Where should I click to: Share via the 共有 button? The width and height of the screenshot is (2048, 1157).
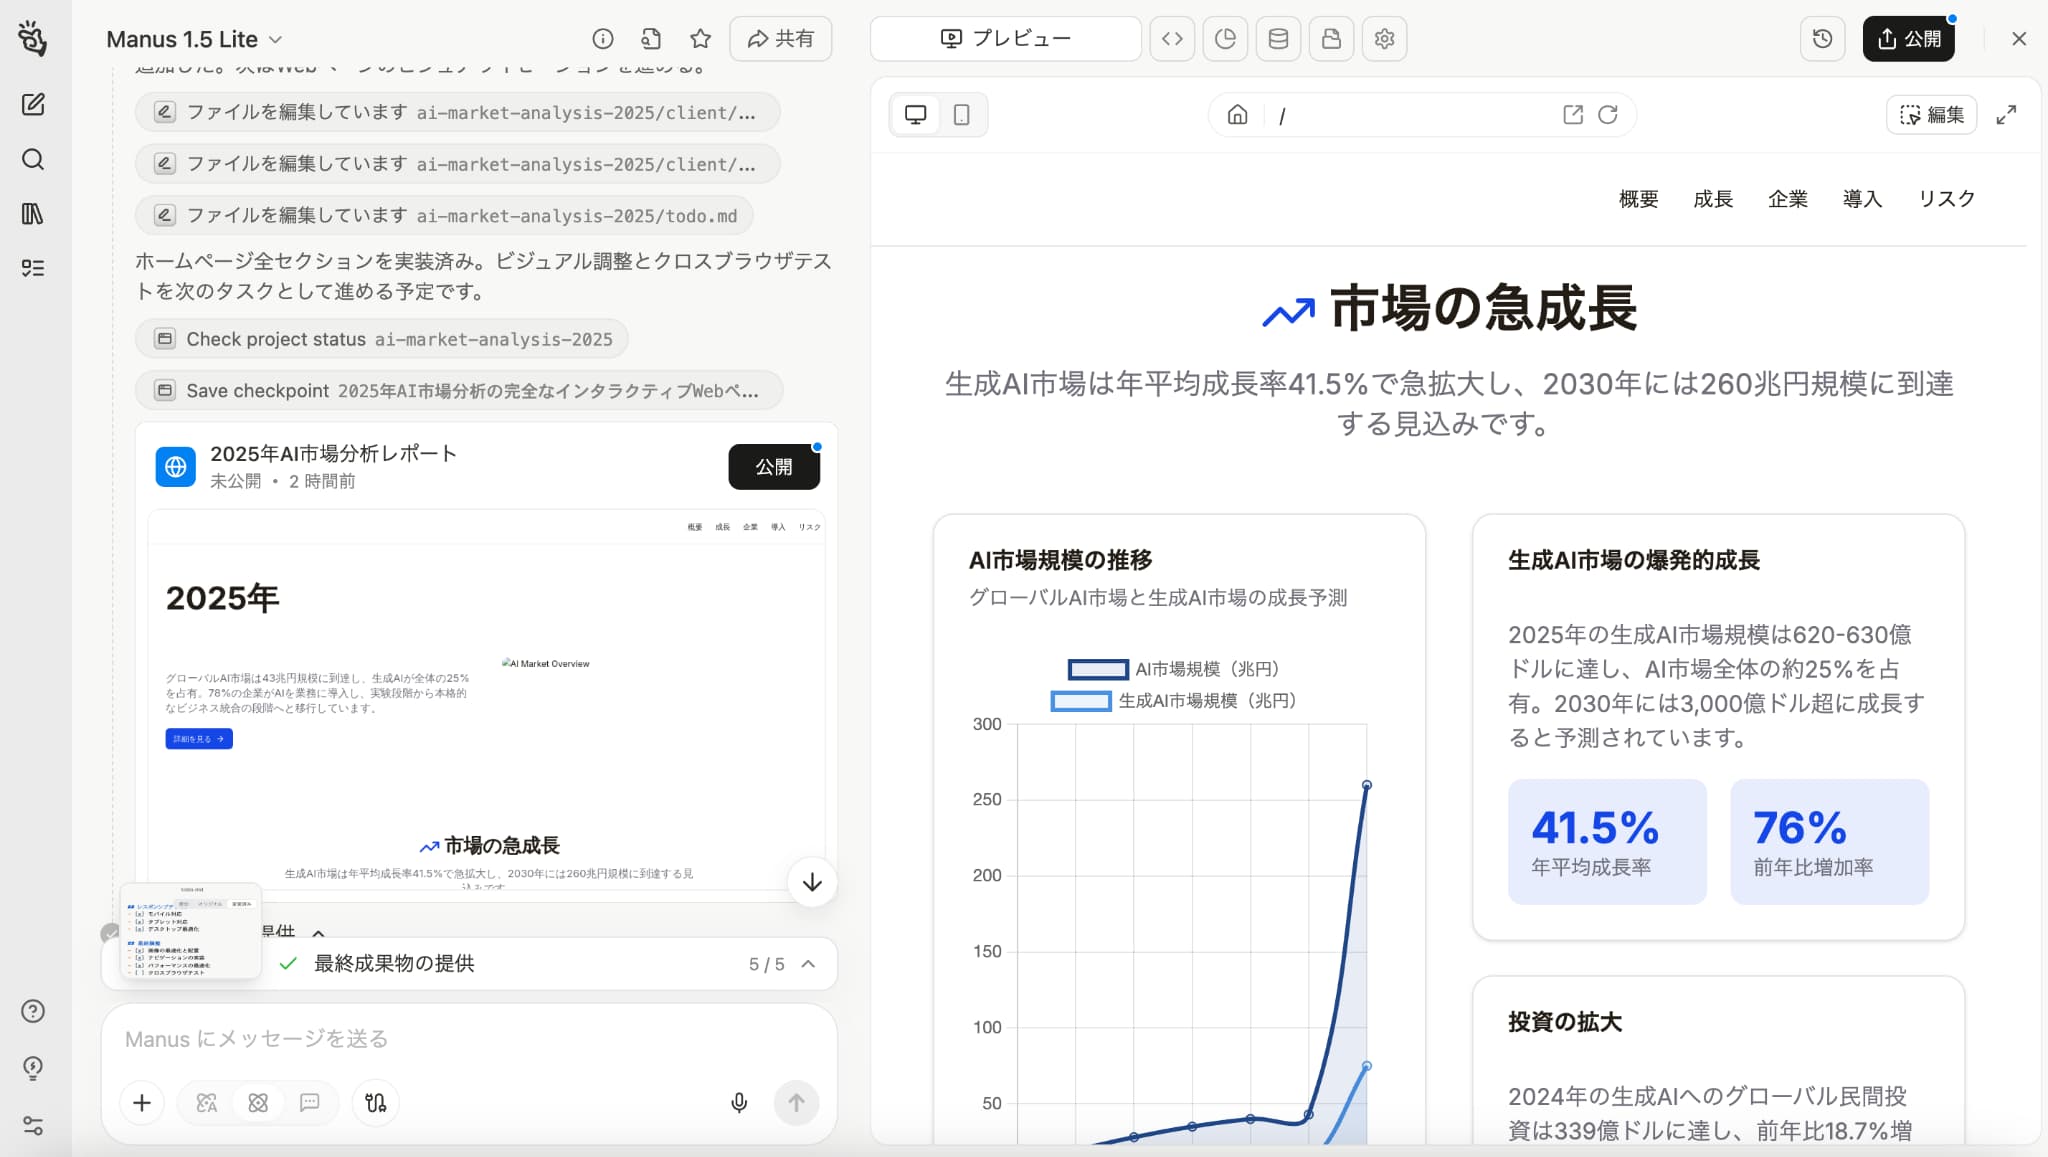pos(781,38)
